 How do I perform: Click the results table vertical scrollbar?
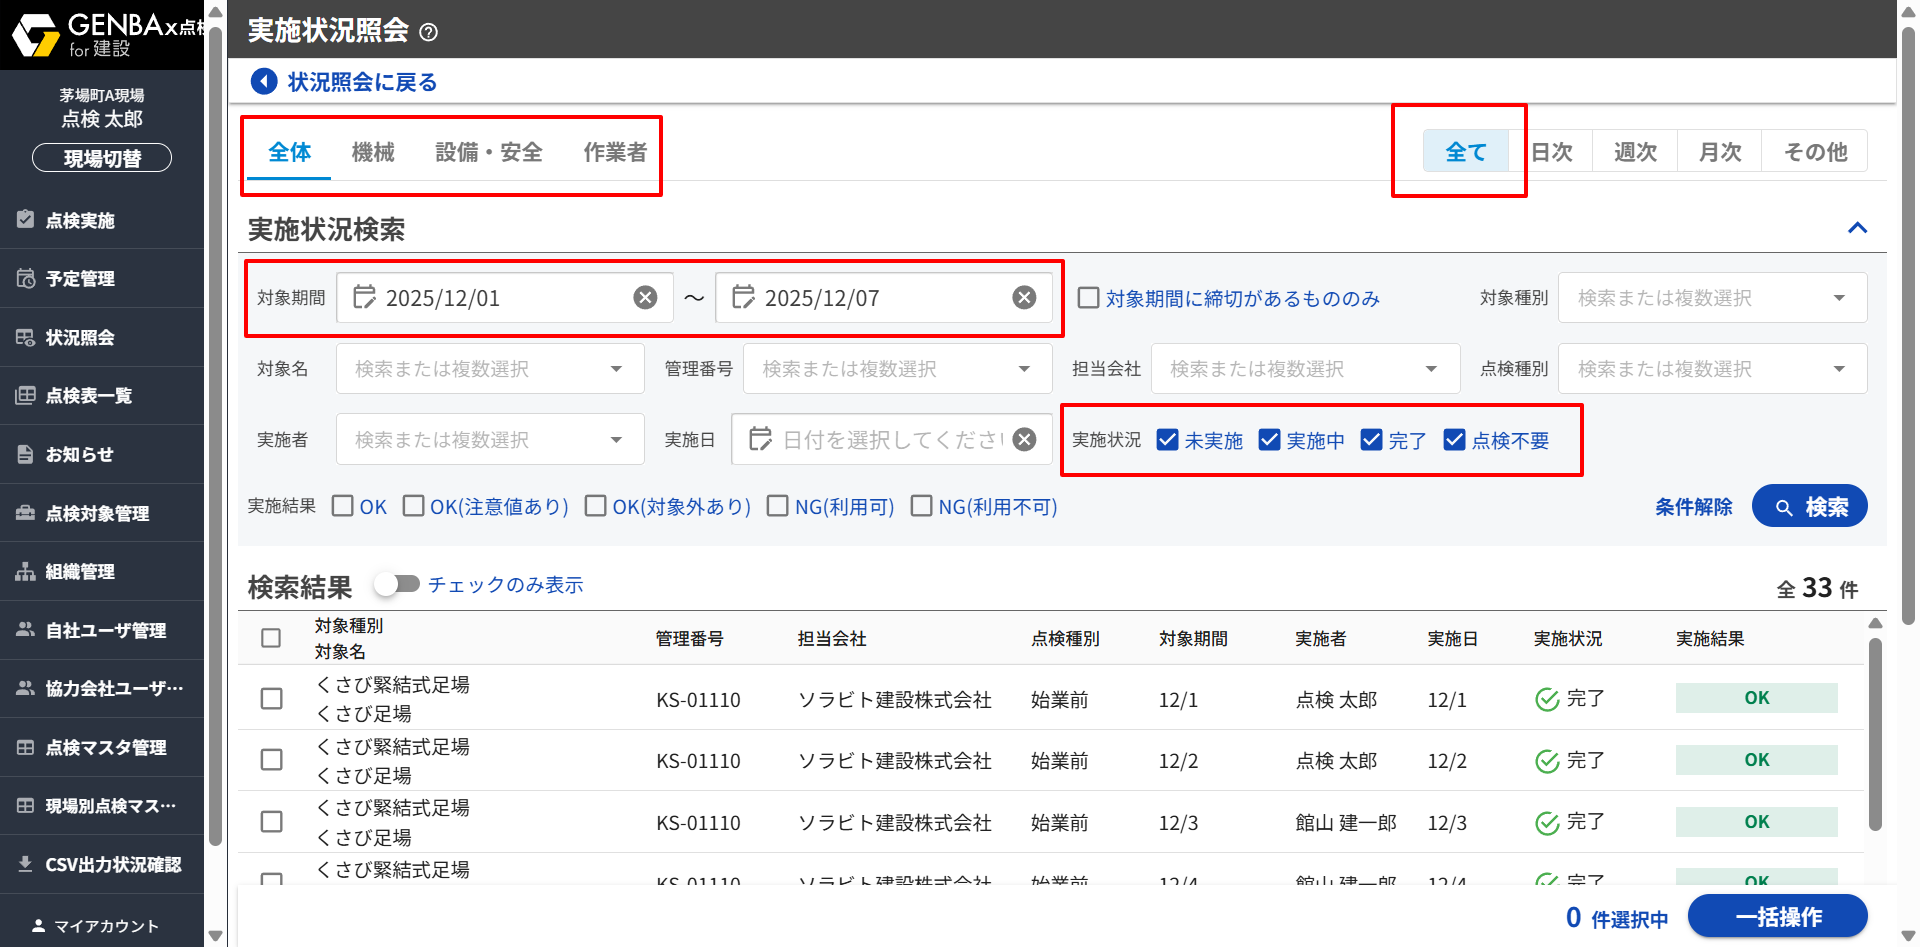pos(1875,735)
